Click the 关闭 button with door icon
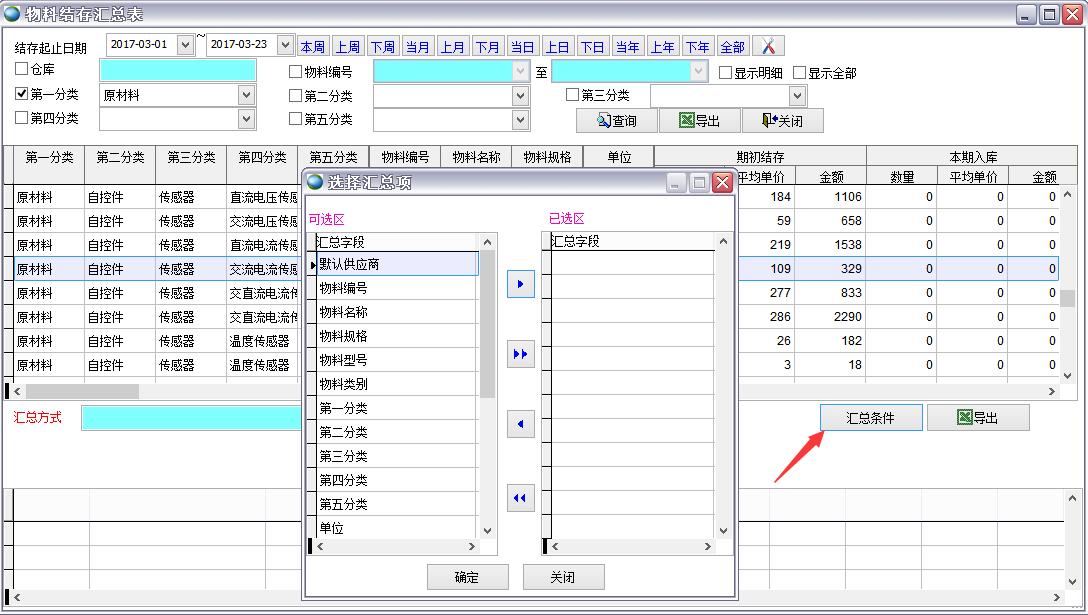 [x=782, y=121]
